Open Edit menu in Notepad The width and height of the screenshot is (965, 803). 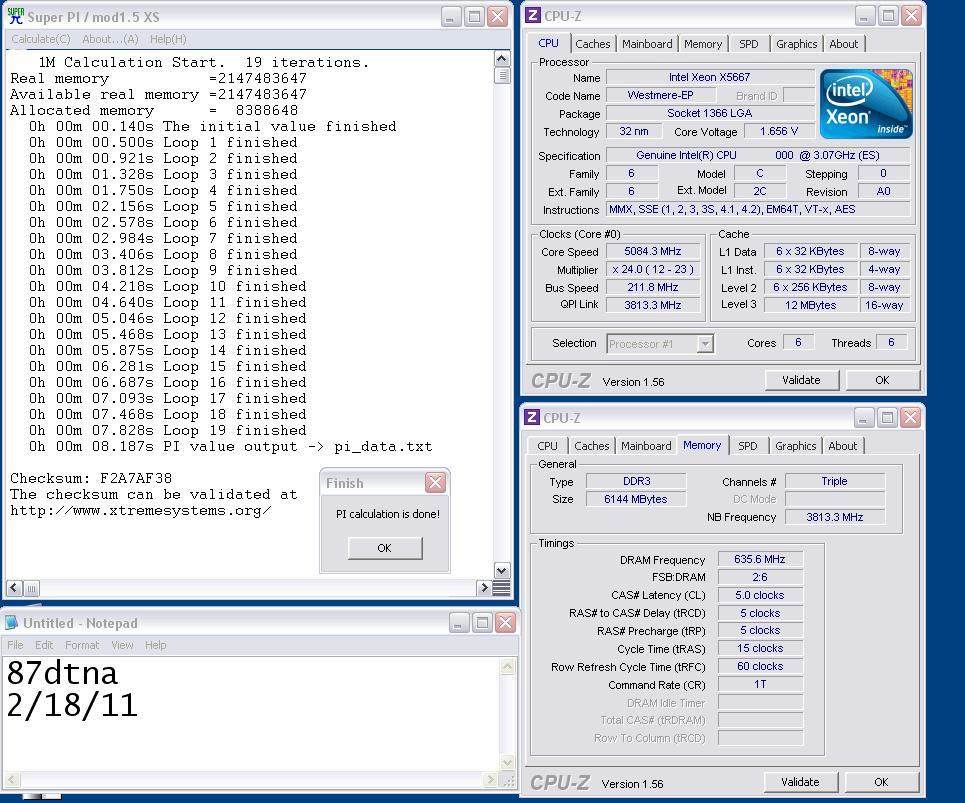44,645
